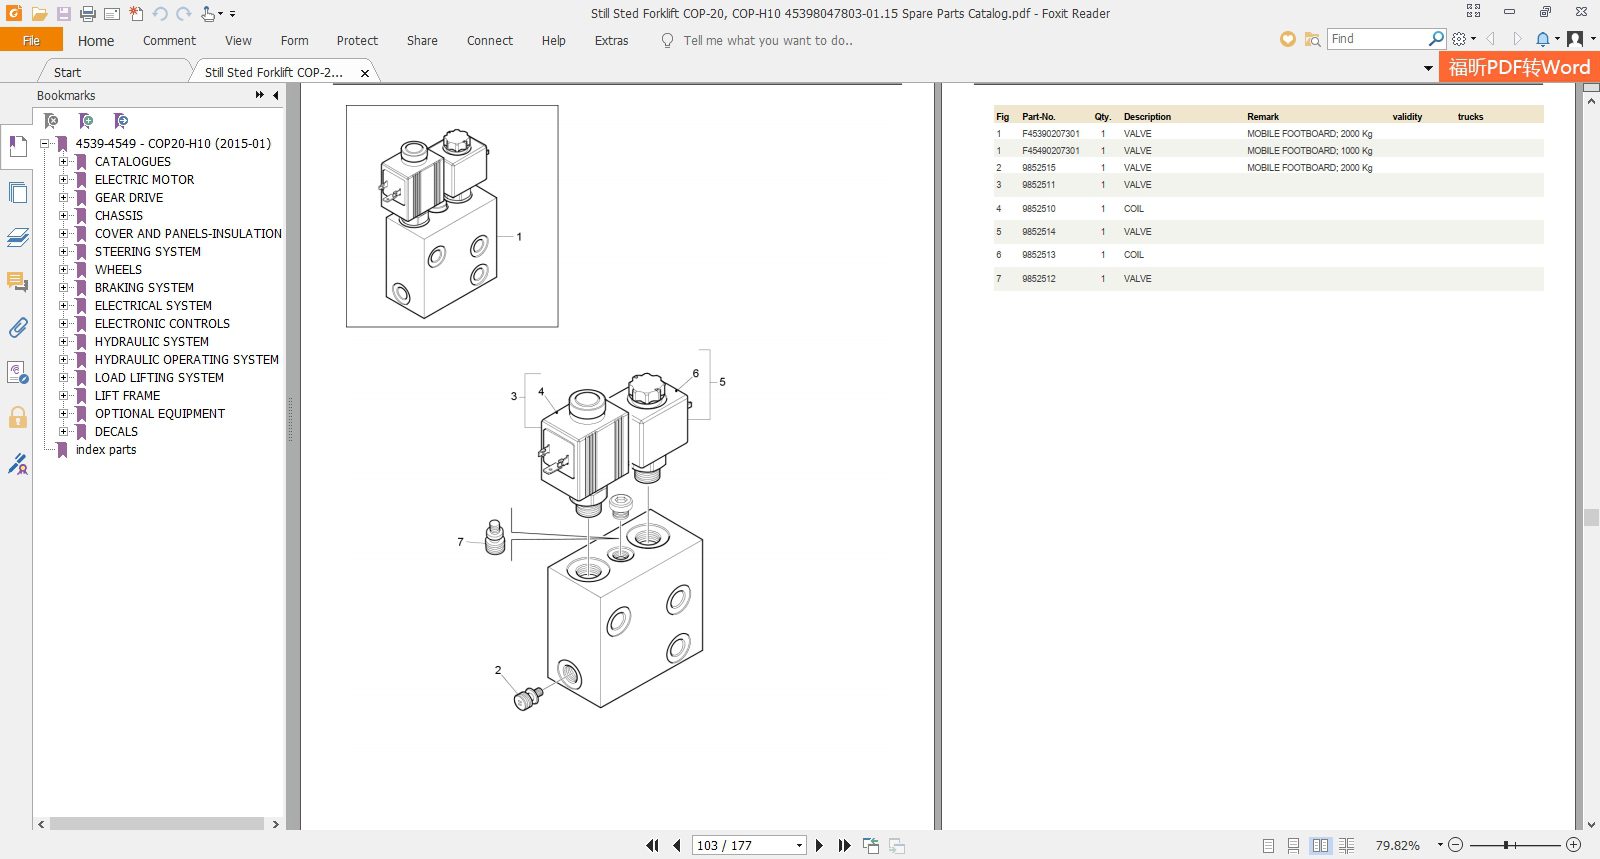Select the ELECTRICAL SYSTEM bookmark
This screenshot has width=1600, height=859.
[x=153, y=306]
